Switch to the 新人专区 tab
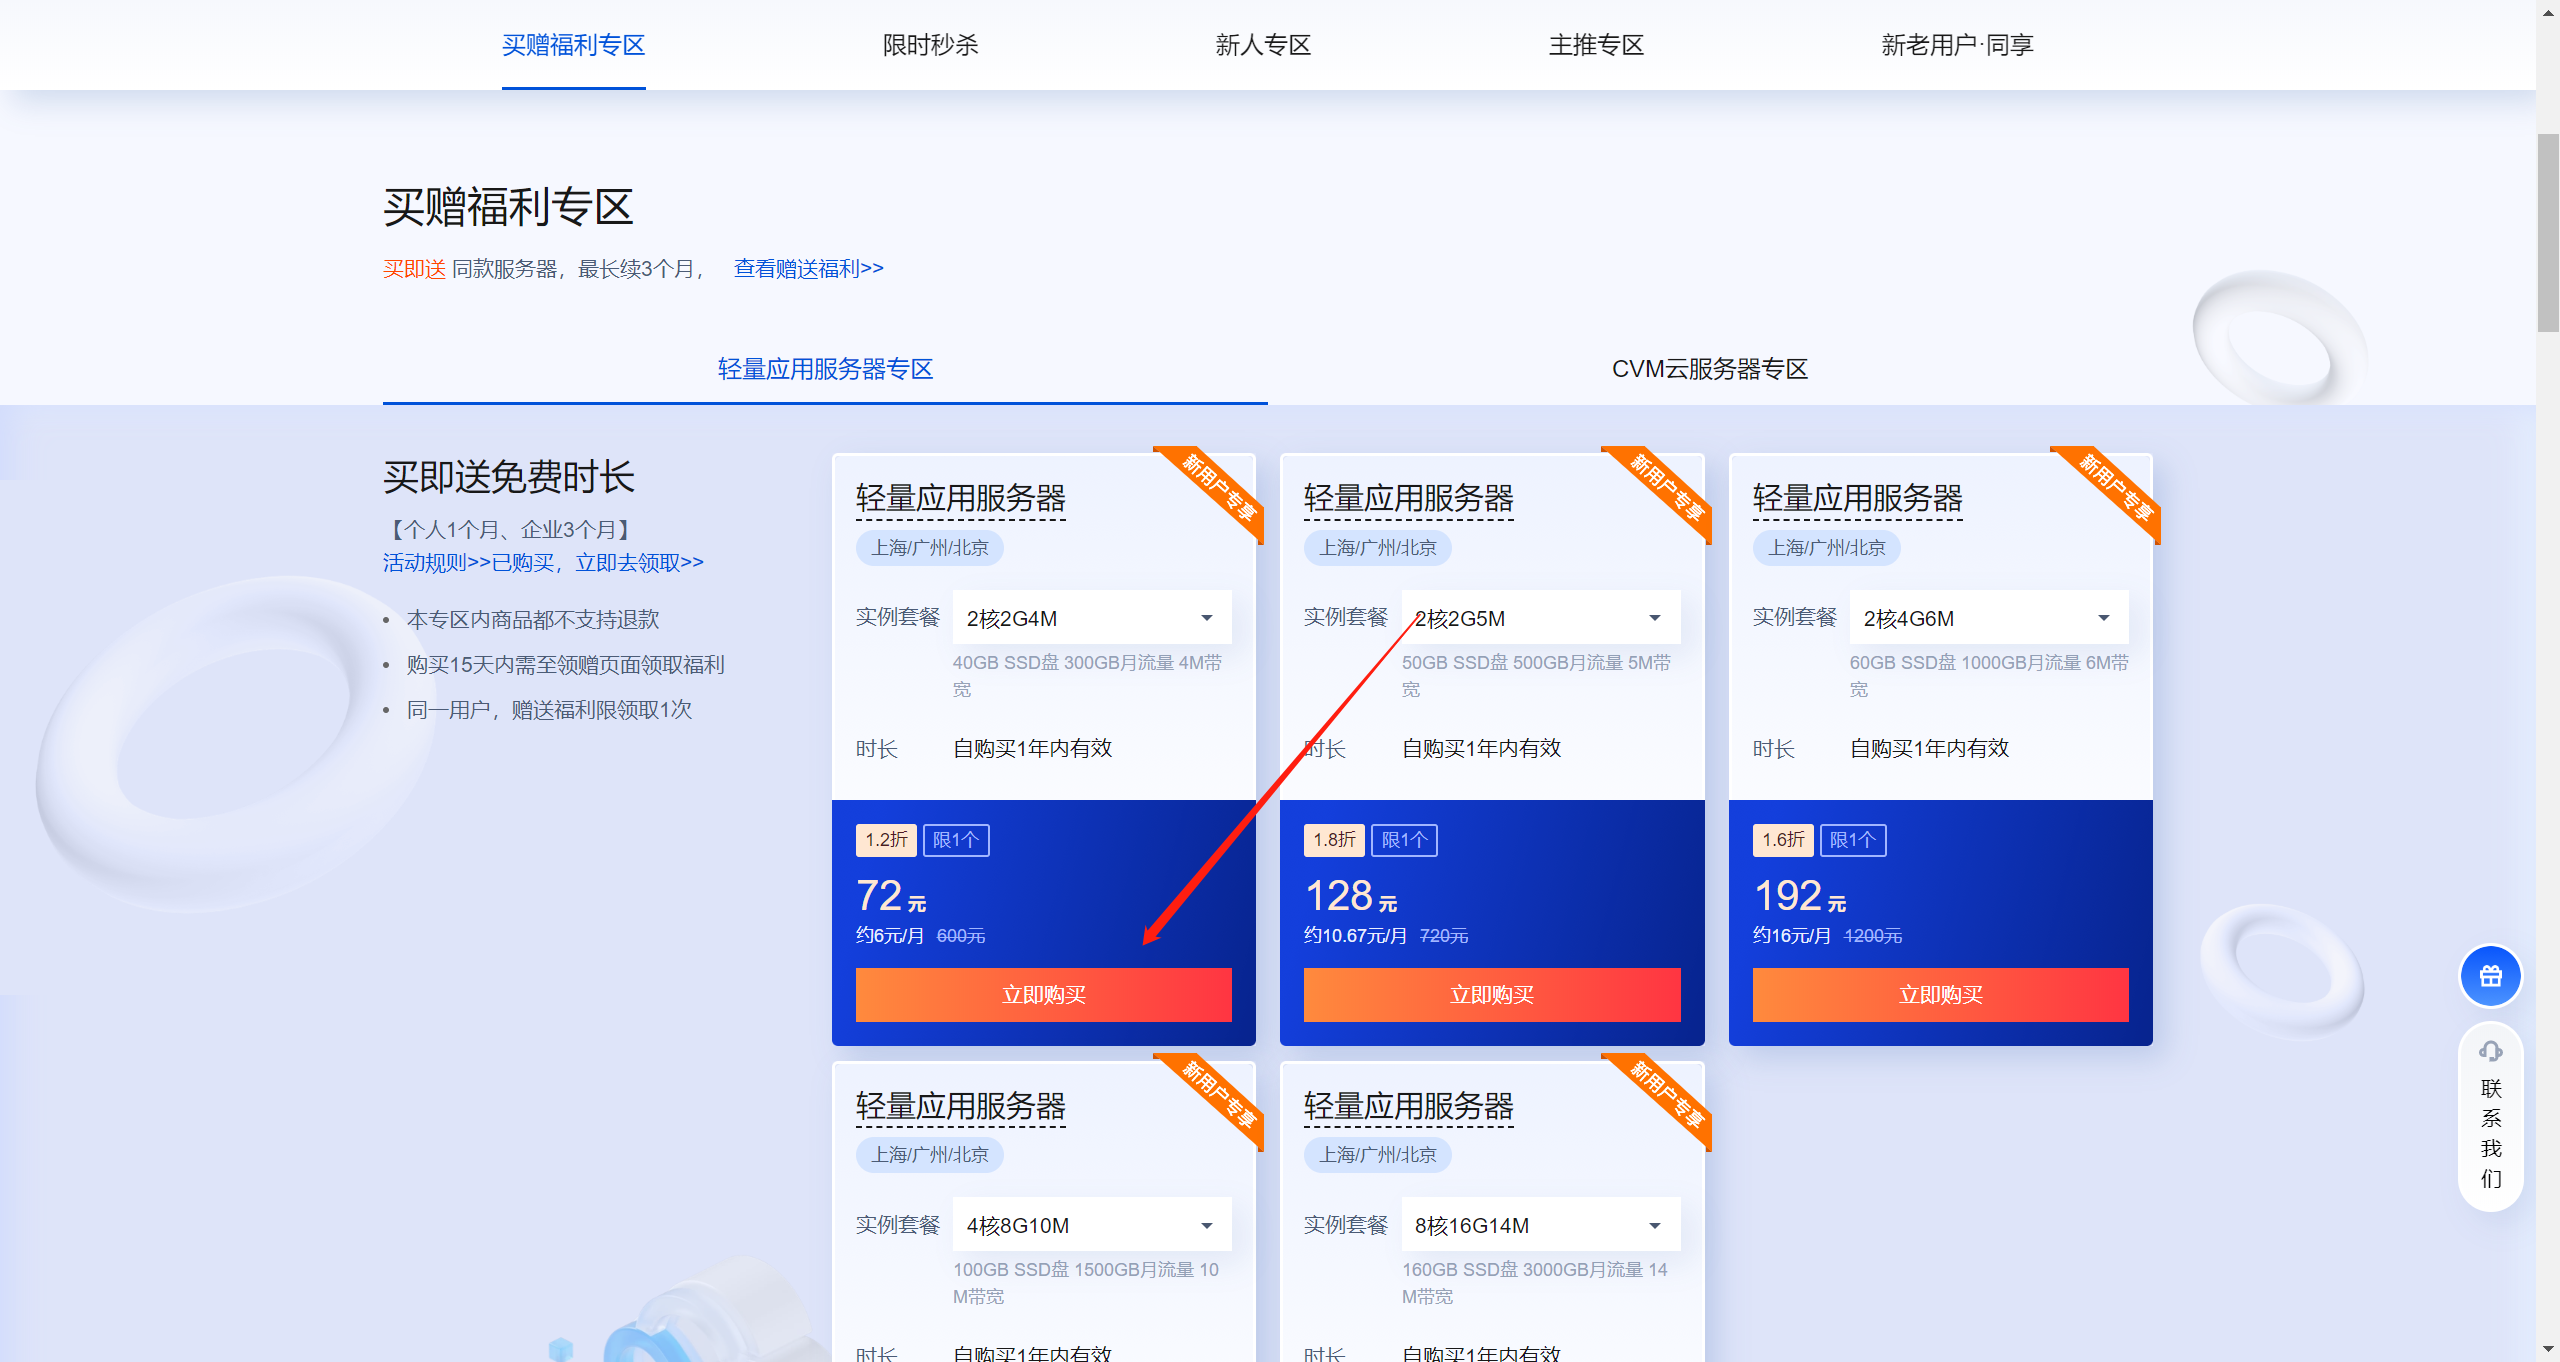 pyautogui.click(x=1262, y=45)
